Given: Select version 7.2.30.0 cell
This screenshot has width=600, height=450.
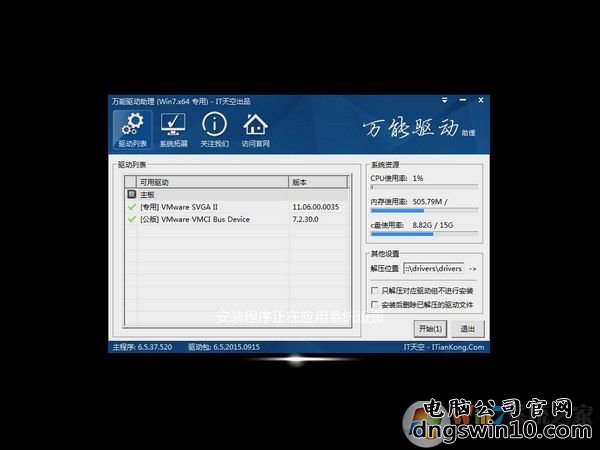Looking at the screenshot, I should click(305, 219).
